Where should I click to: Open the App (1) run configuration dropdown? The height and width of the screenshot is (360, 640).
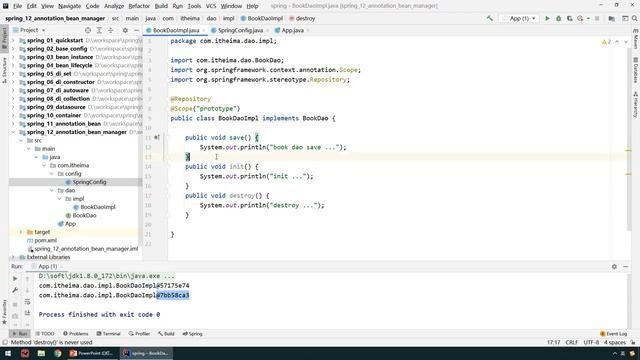pyautogui.click(x=519, y=18)
